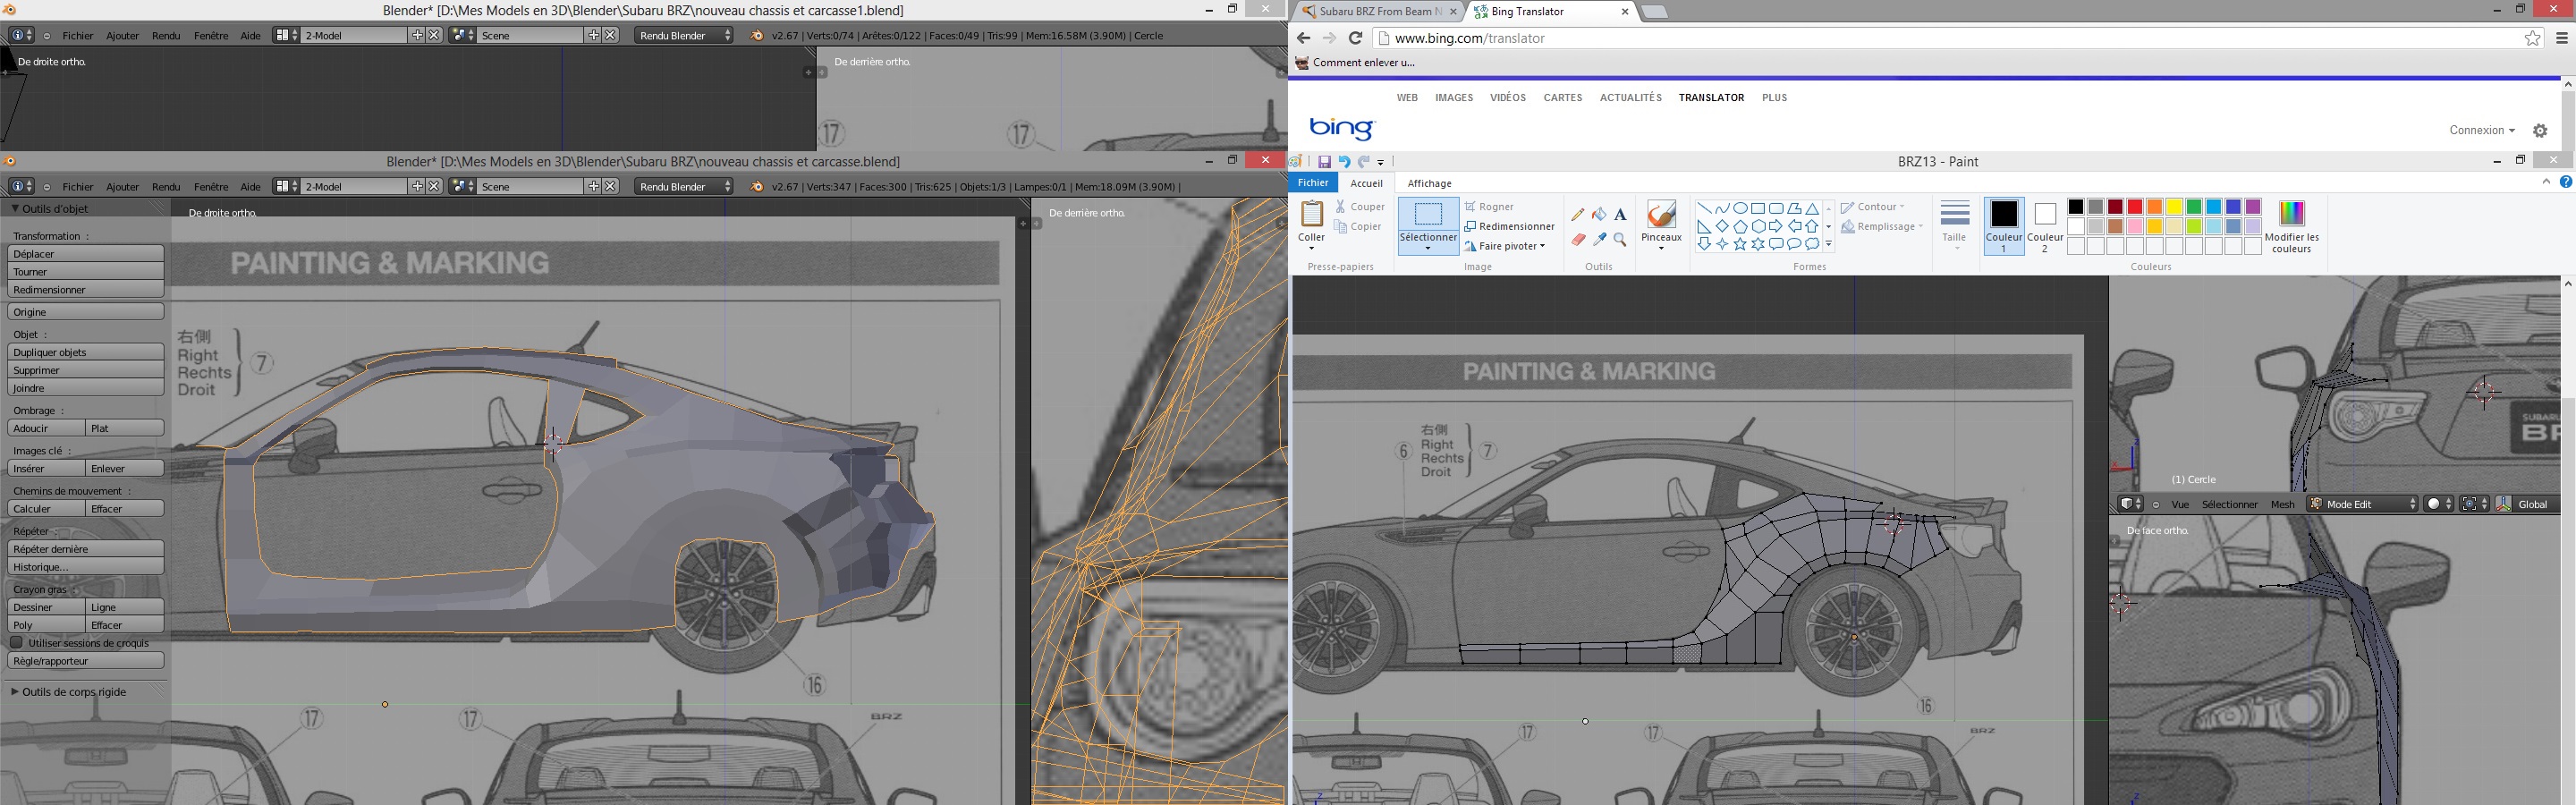Click Dupliquer objets button
Image resolution: width=2576 pixels, height=805 pixels.
point(86,352)
